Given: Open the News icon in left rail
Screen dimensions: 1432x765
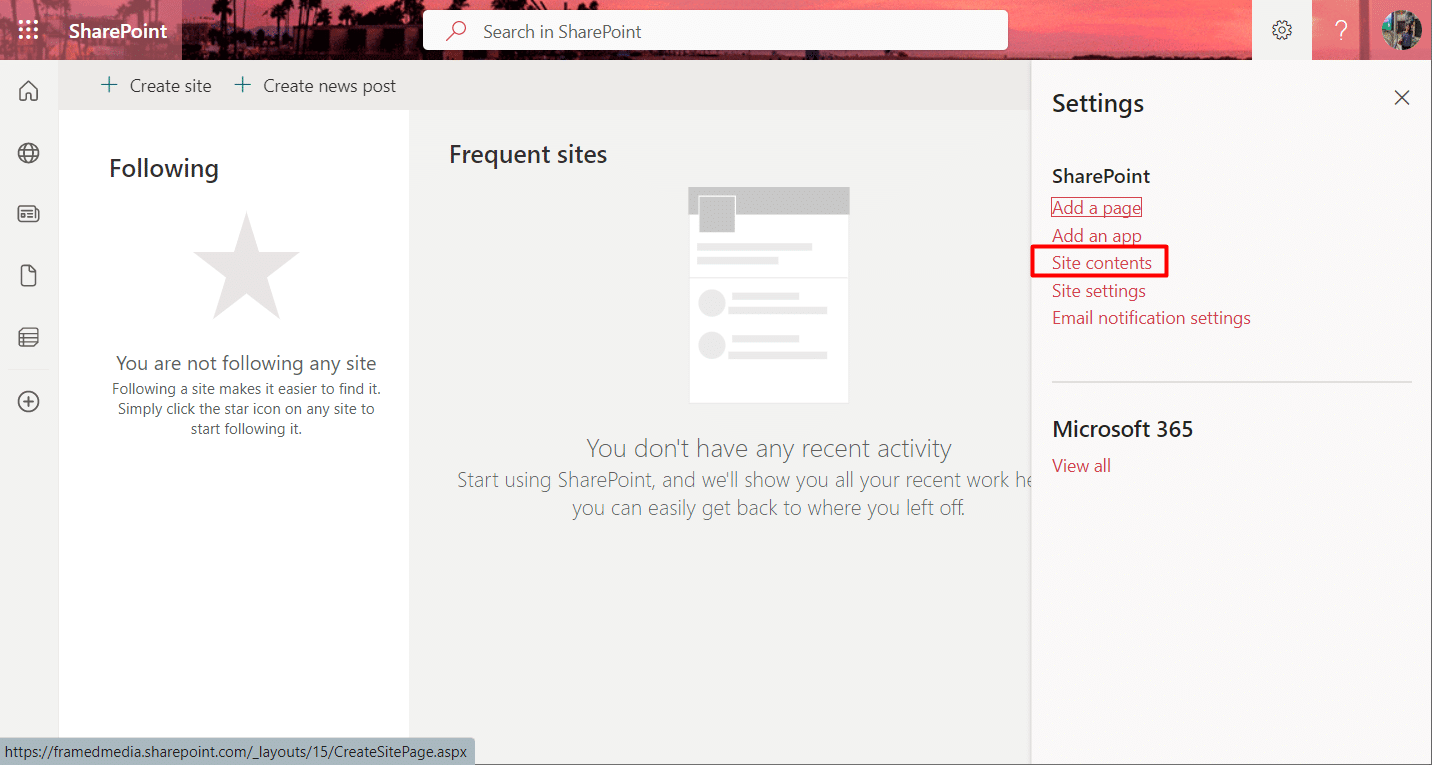Looking at the screenshot, I should pos(29,214).
